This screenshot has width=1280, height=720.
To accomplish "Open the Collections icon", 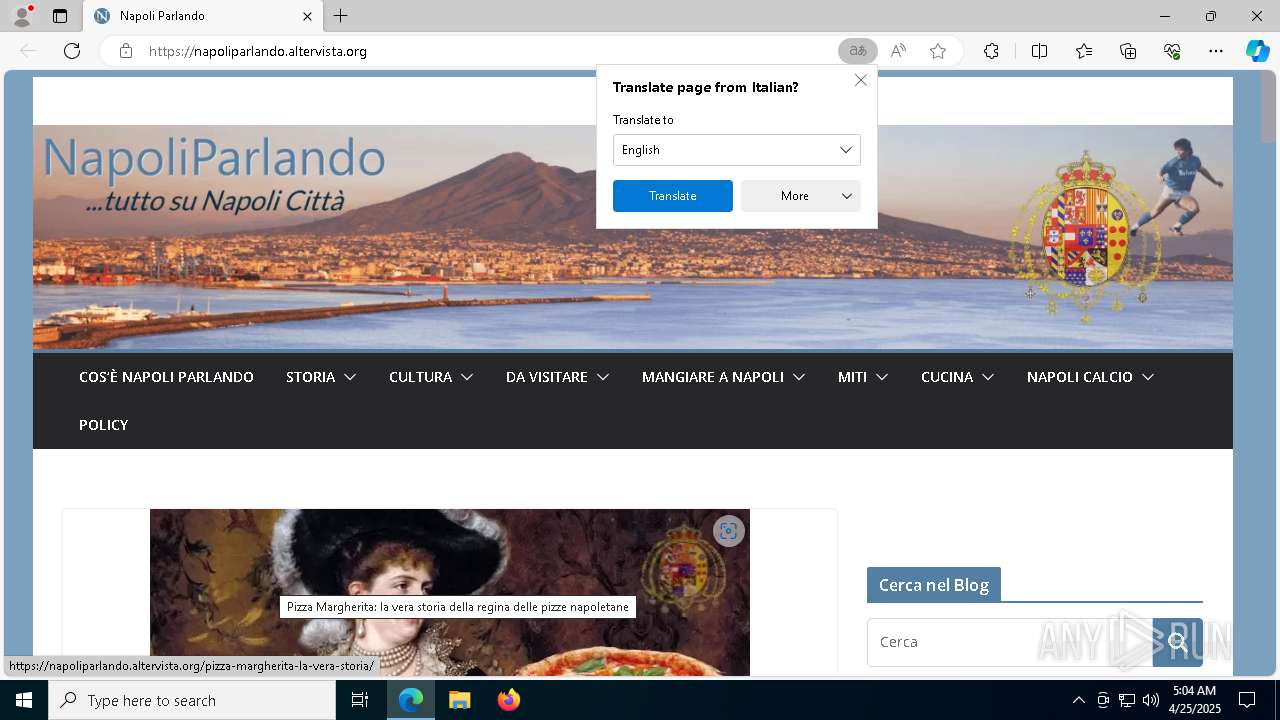I will coord(1128,51).
